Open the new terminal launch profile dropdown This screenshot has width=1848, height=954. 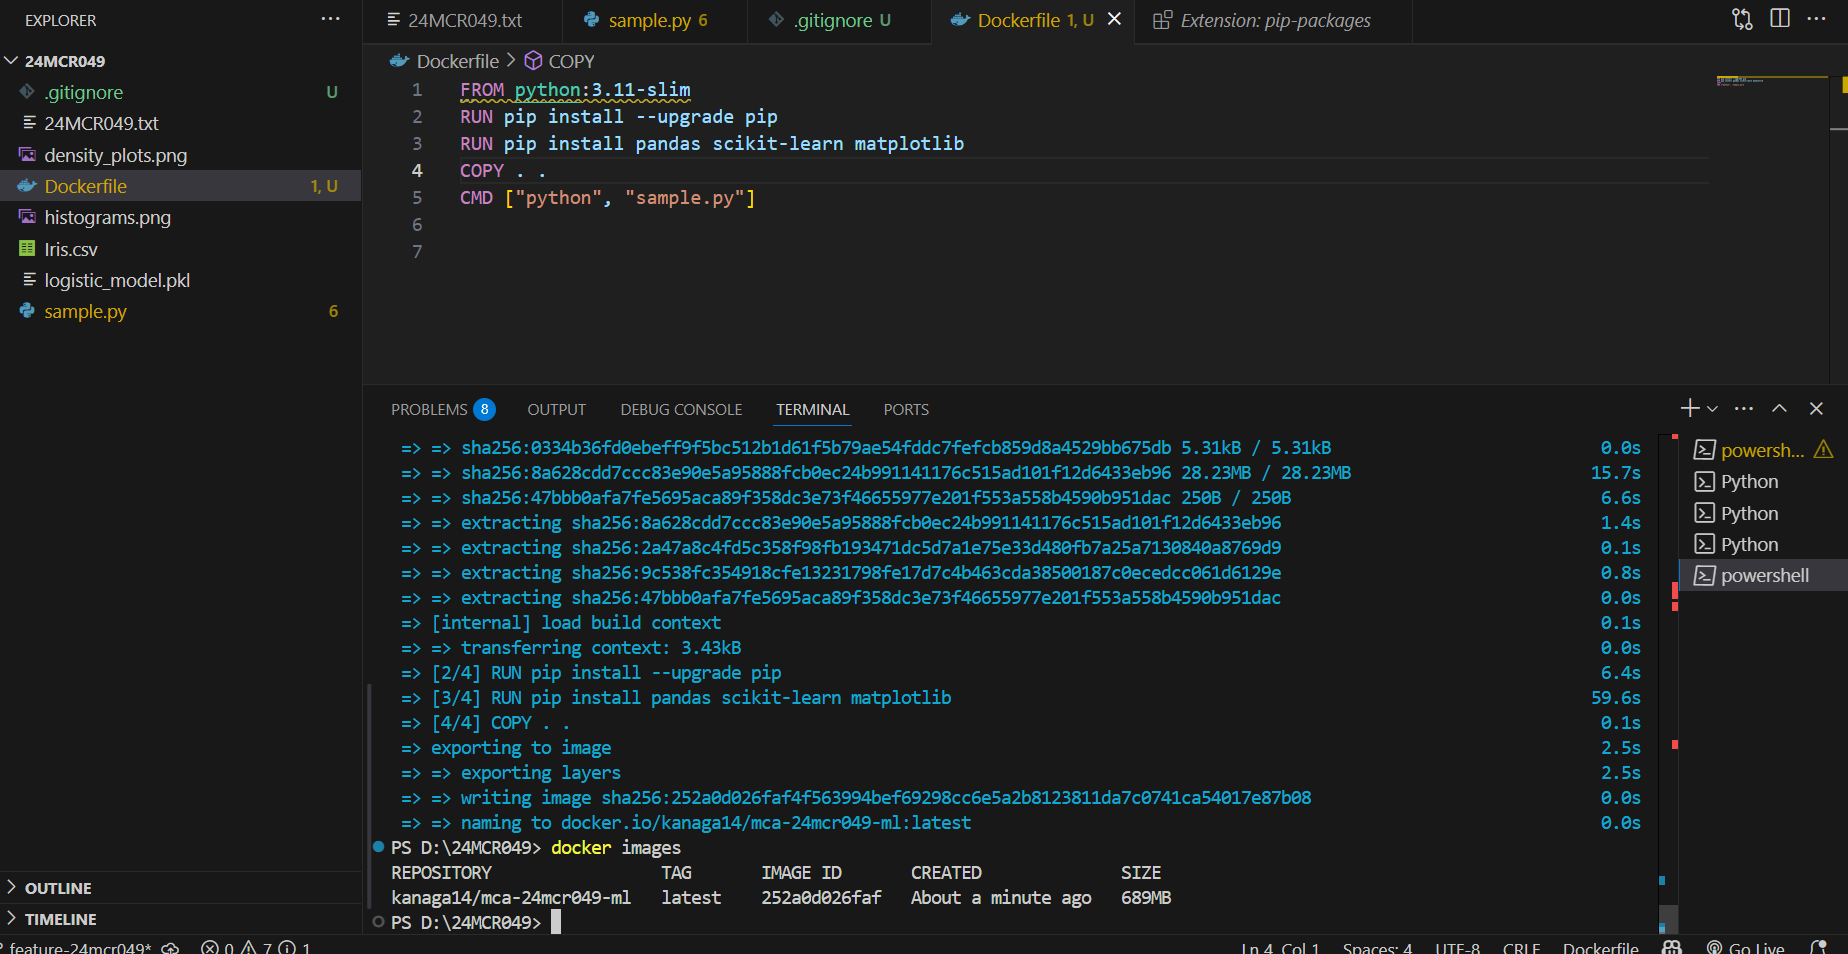pos(1713,409)
